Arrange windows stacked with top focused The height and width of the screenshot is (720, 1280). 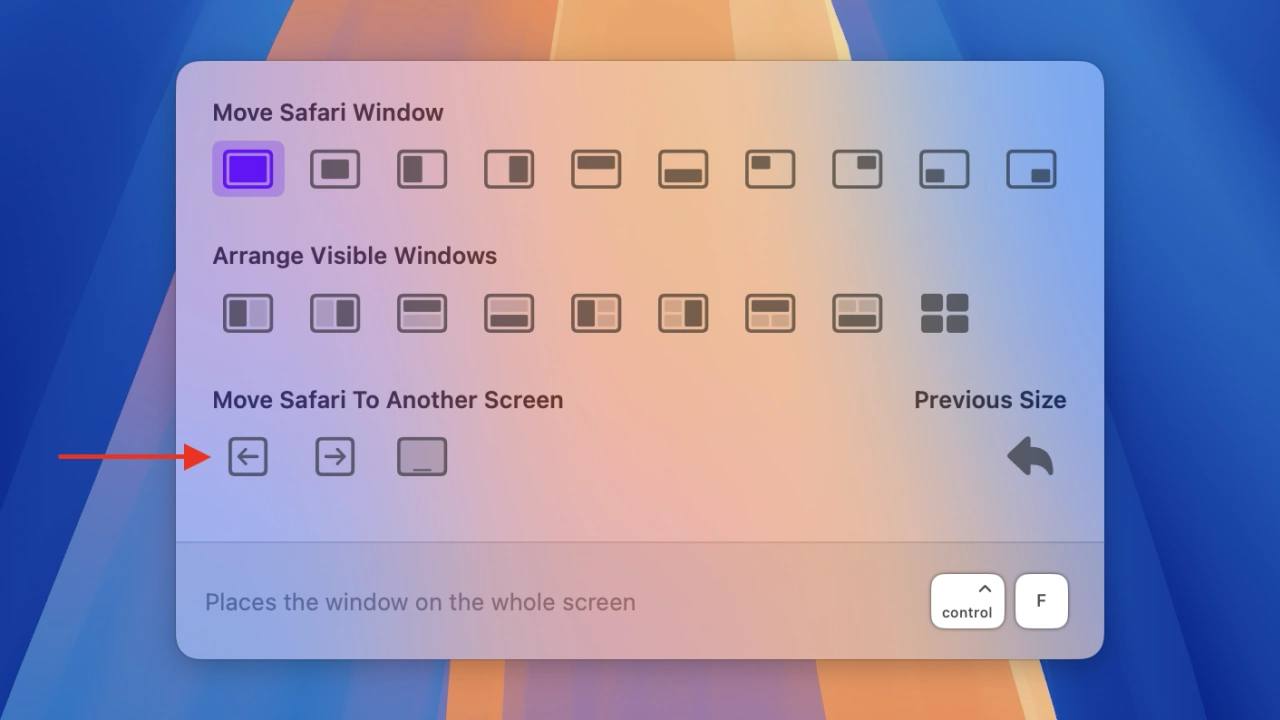tap(422, 313)
